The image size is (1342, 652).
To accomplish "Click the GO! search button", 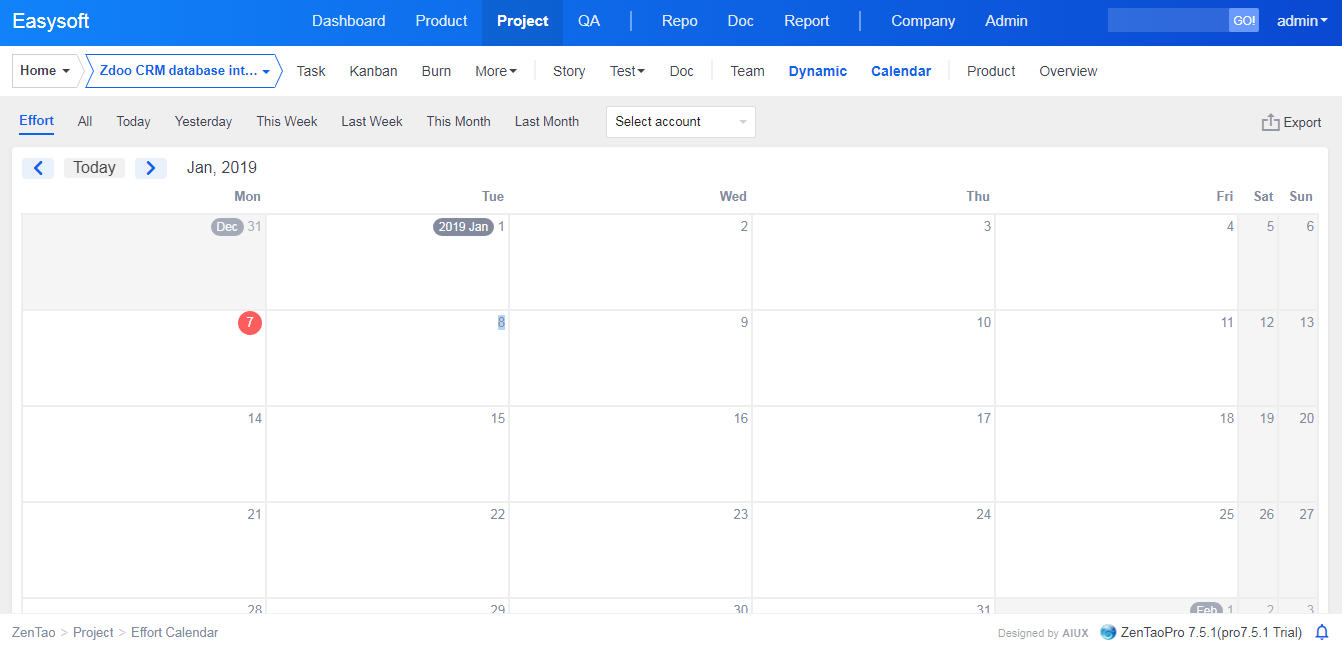I will 1243,21.
